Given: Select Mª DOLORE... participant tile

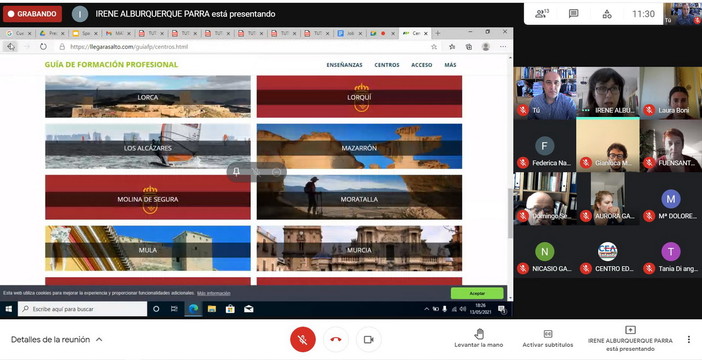Looking at the screenshot, I should [671, 199].
